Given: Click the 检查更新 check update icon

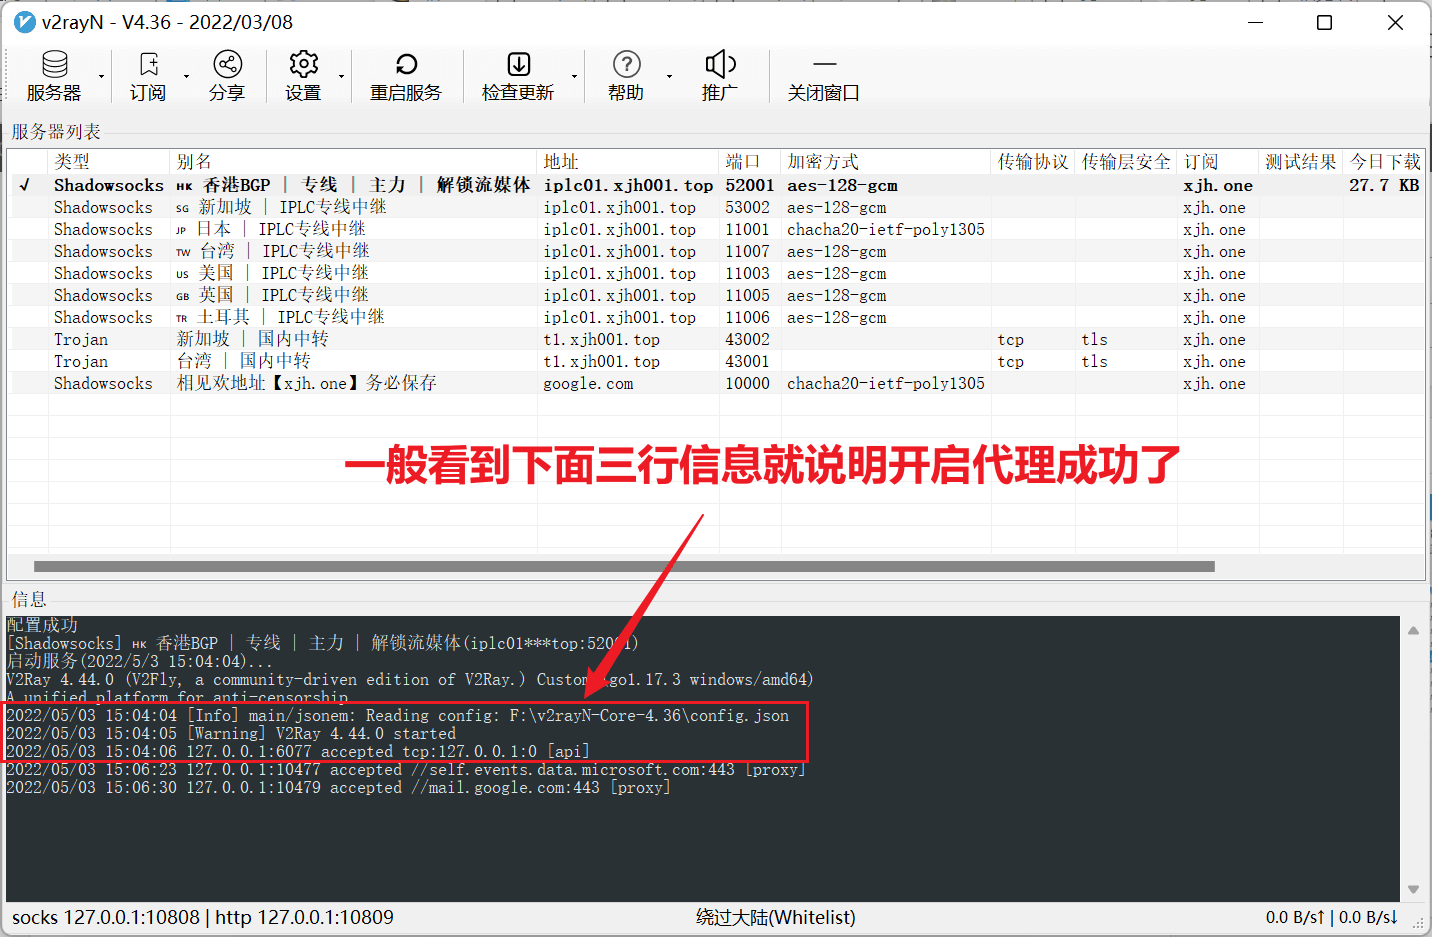Looking at the screenshot, I should pos(518,65).
